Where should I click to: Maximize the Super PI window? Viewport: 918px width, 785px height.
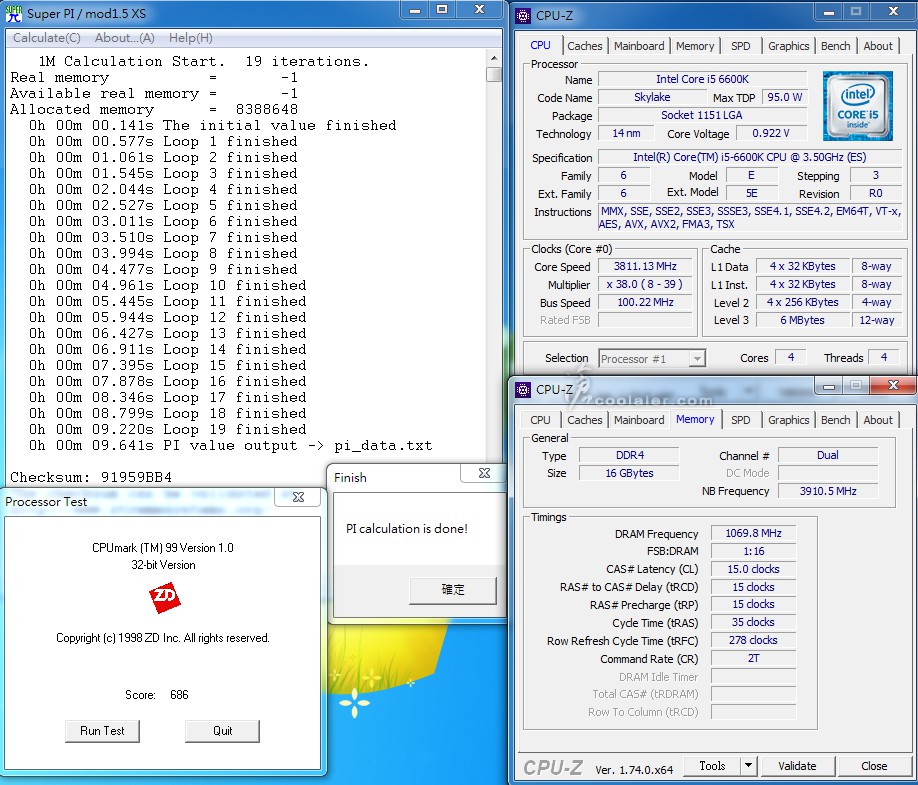coord(442,10)
